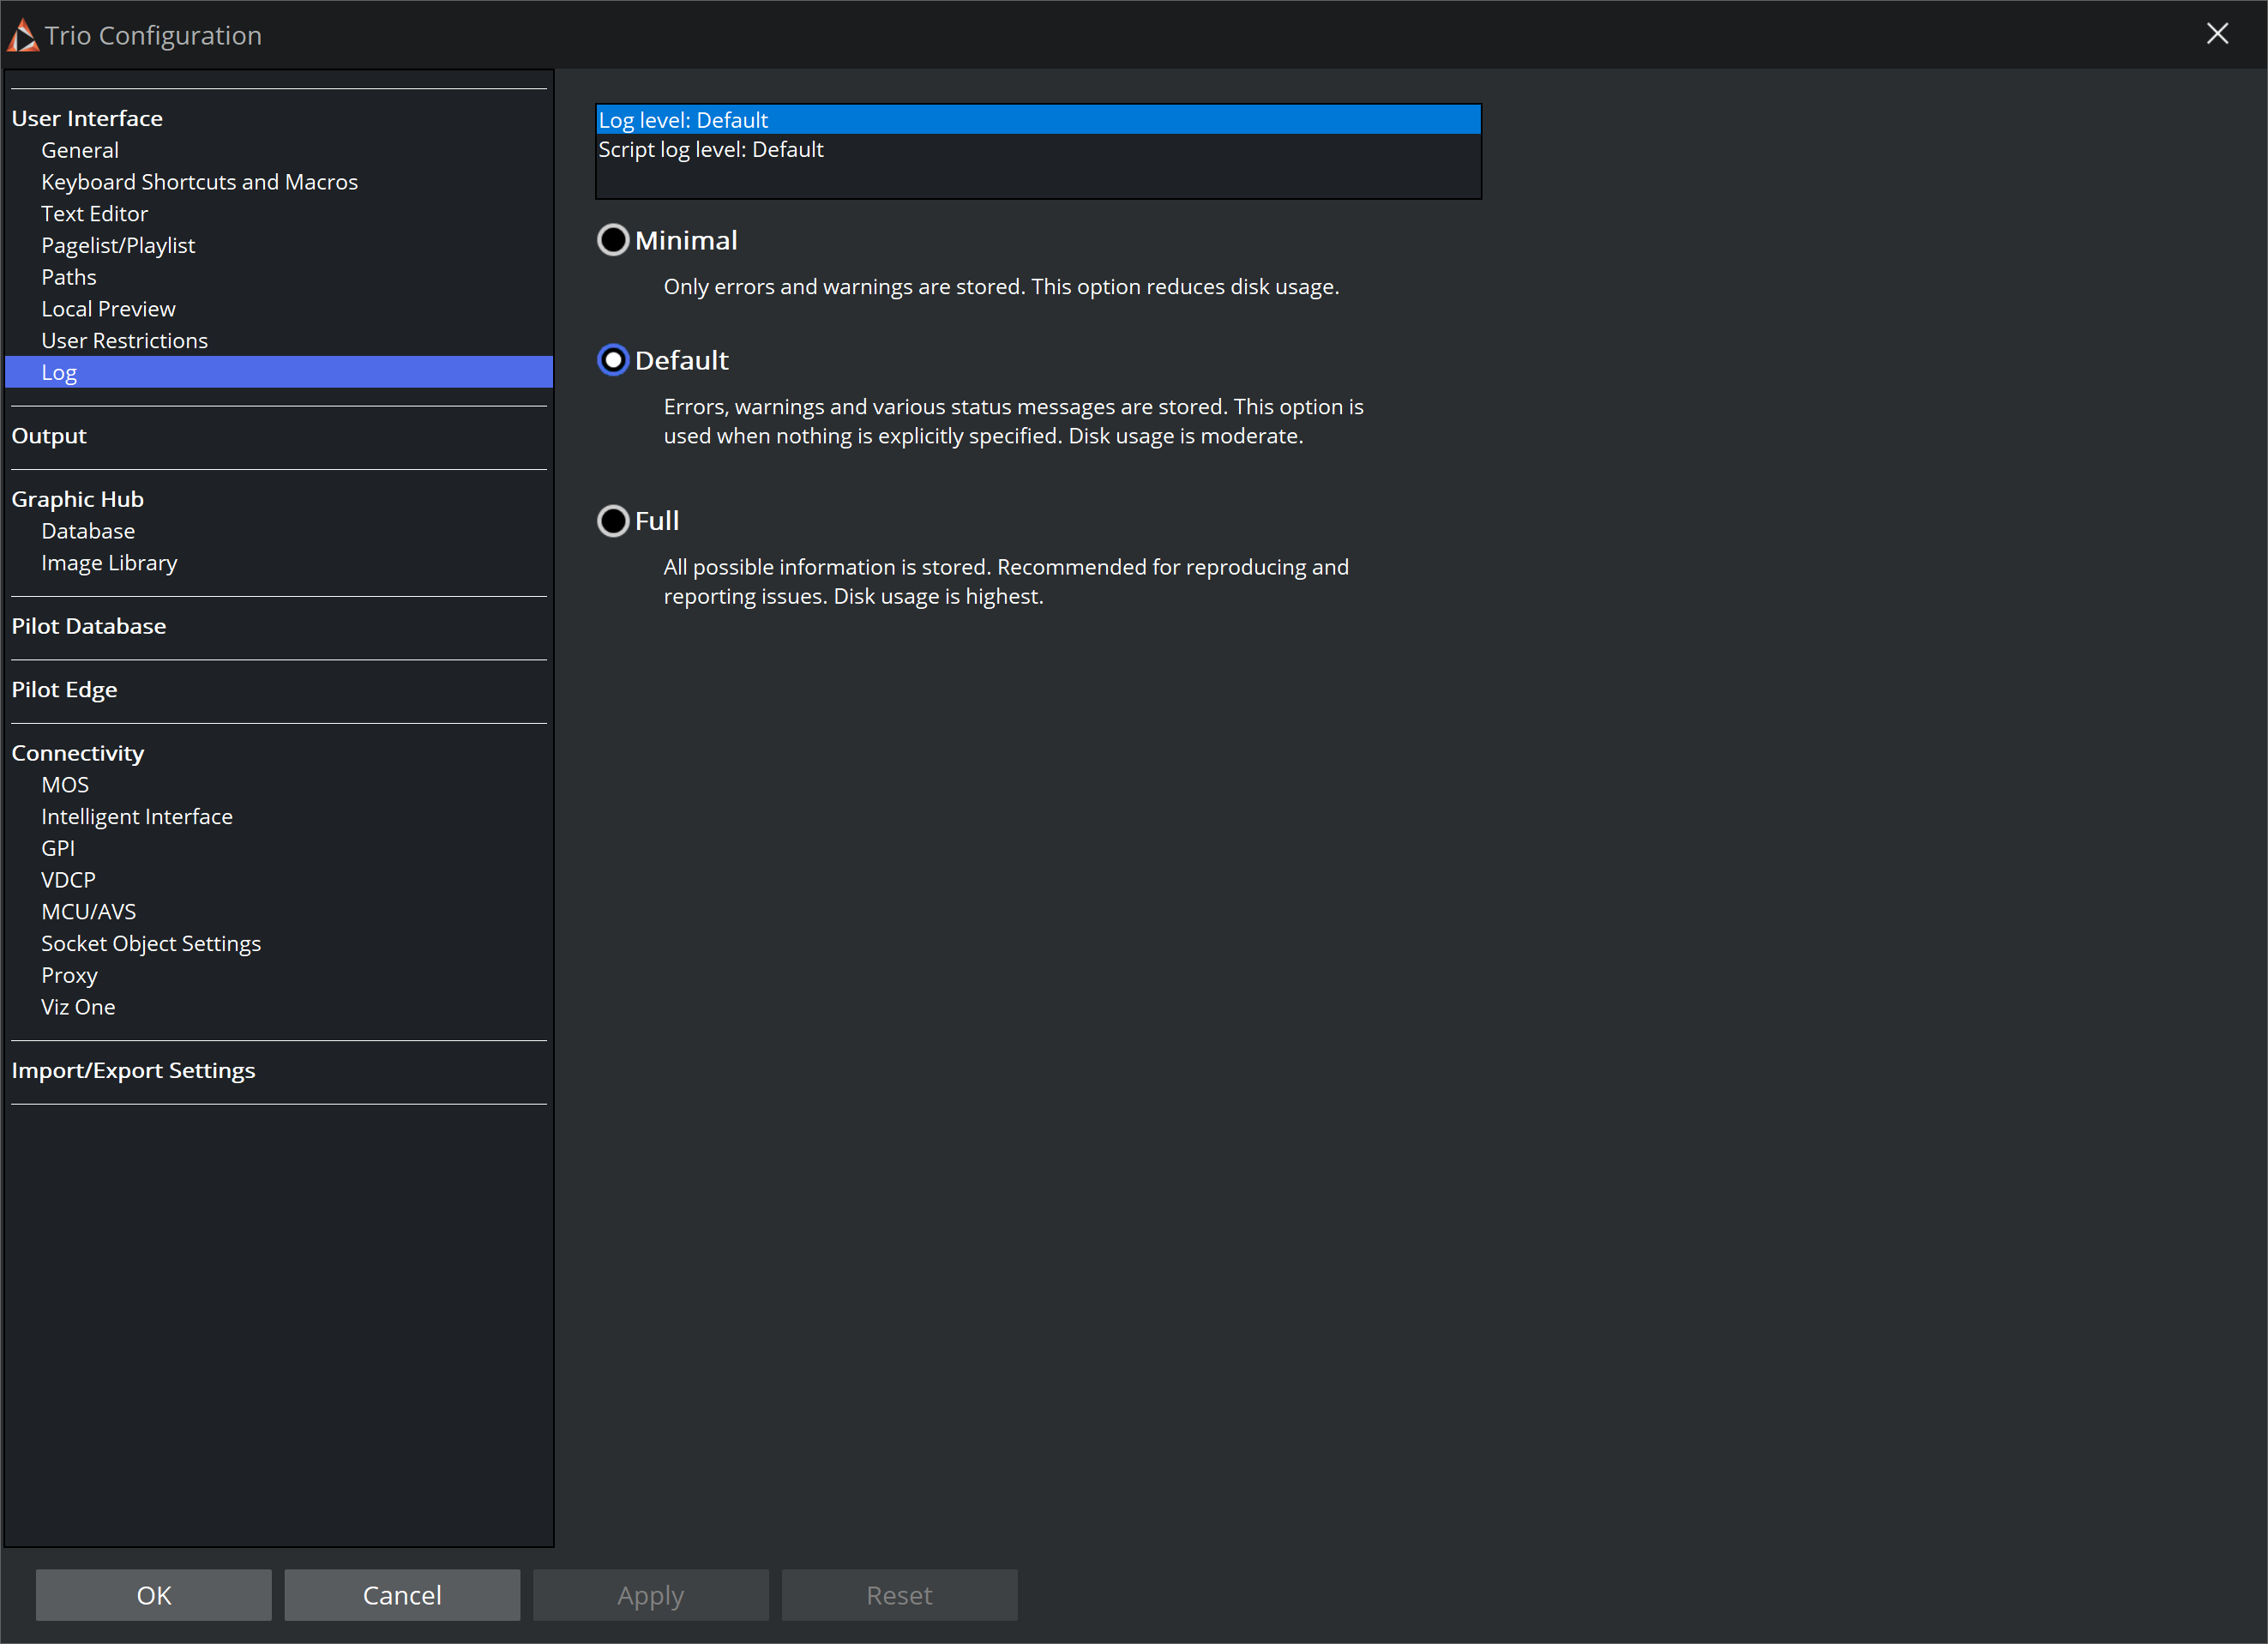Confirm changes with the OK button

154,1595
